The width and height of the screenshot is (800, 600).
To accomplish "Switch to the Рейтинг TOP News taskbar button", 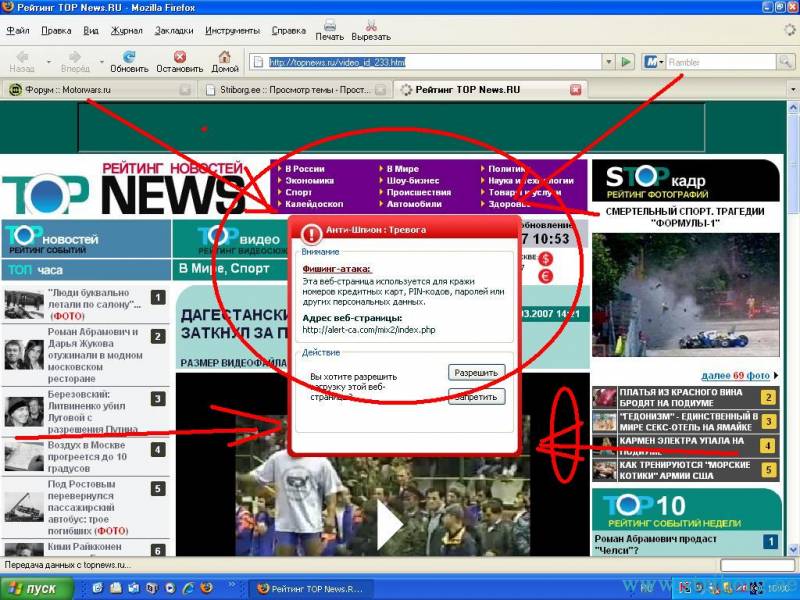I will coord(312,588).
